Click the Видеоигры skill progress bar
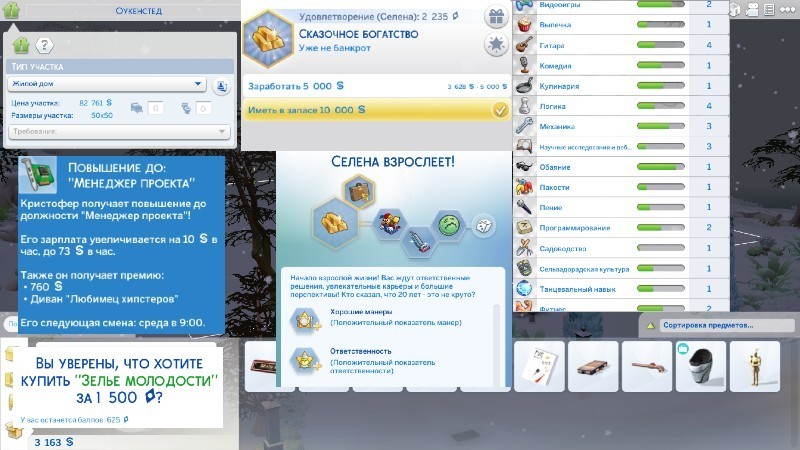The width and height of the screenshot is (800, 450). (x=661, y=4)
